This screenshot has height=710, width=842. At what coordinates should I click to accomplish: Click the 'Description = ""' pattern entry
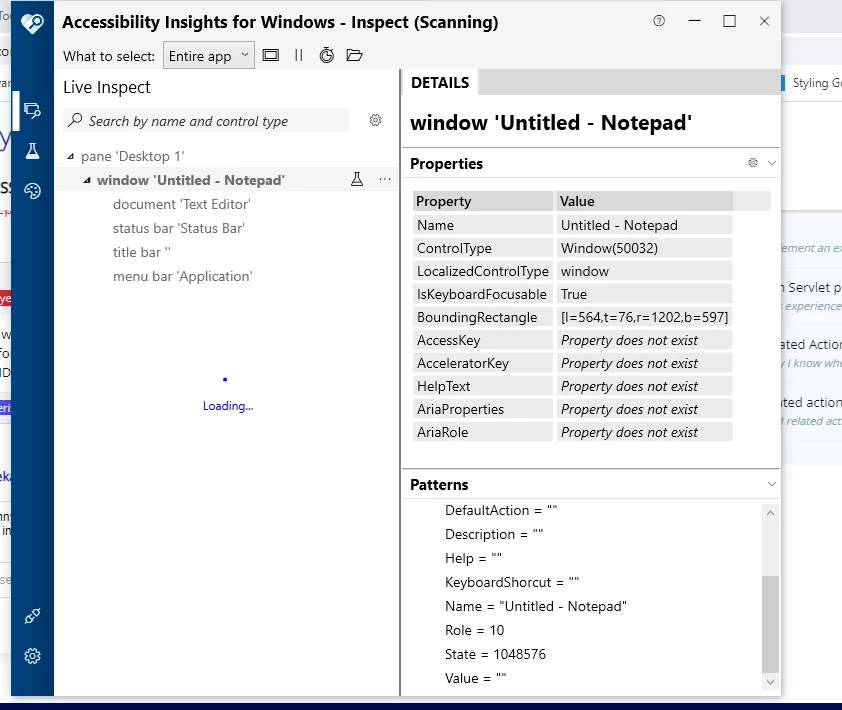(x=494, y=534)
